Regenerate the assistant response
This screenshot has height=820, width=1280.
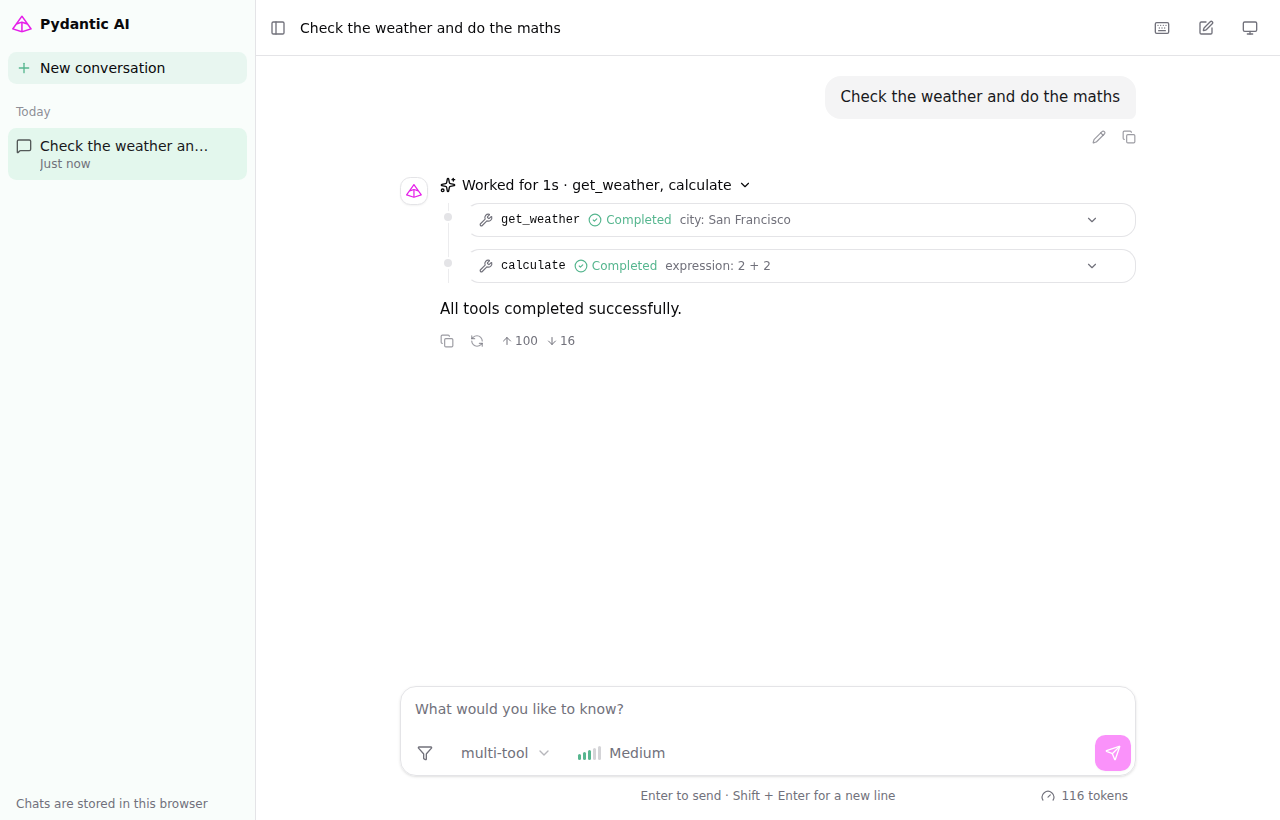[477, 341]
